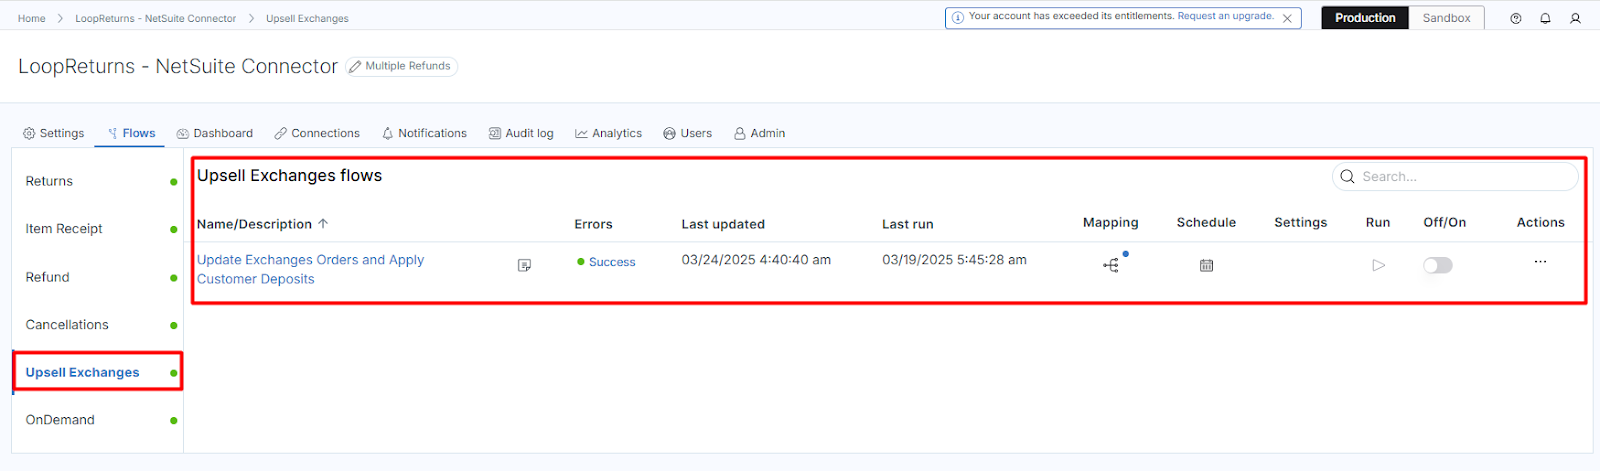Click the flows Search field
The height and width of the screenshot is (471, 1600).
[1455, 176]
